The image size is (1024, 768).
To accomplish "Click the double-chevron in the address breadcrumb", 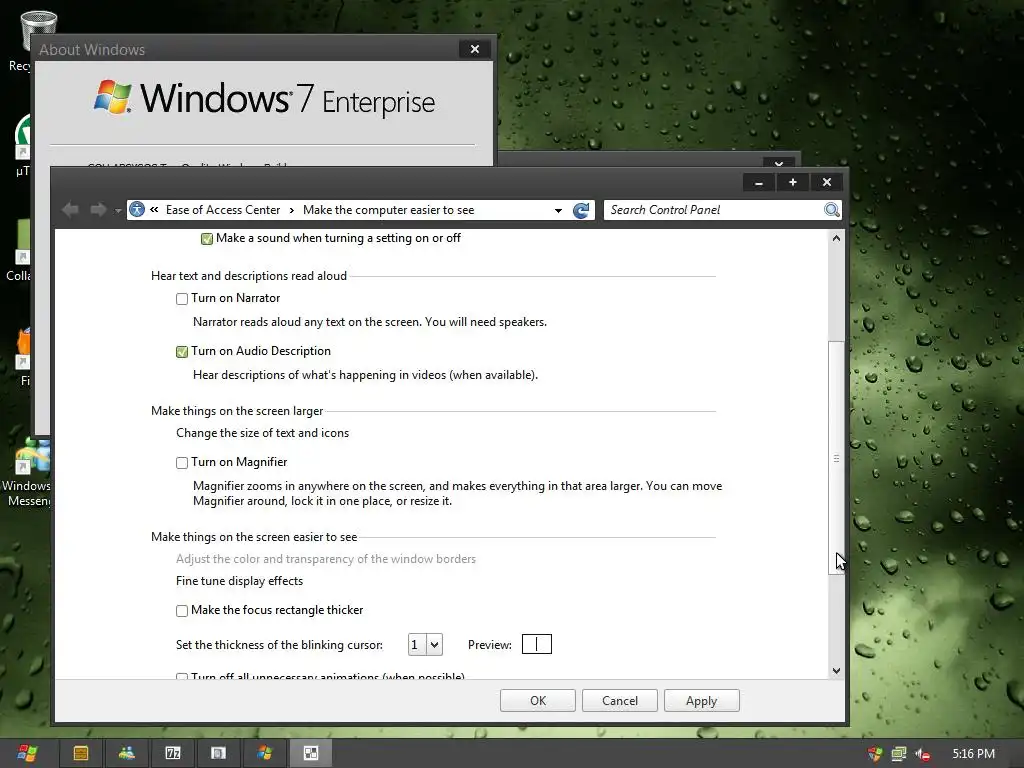I will (154, 210).
